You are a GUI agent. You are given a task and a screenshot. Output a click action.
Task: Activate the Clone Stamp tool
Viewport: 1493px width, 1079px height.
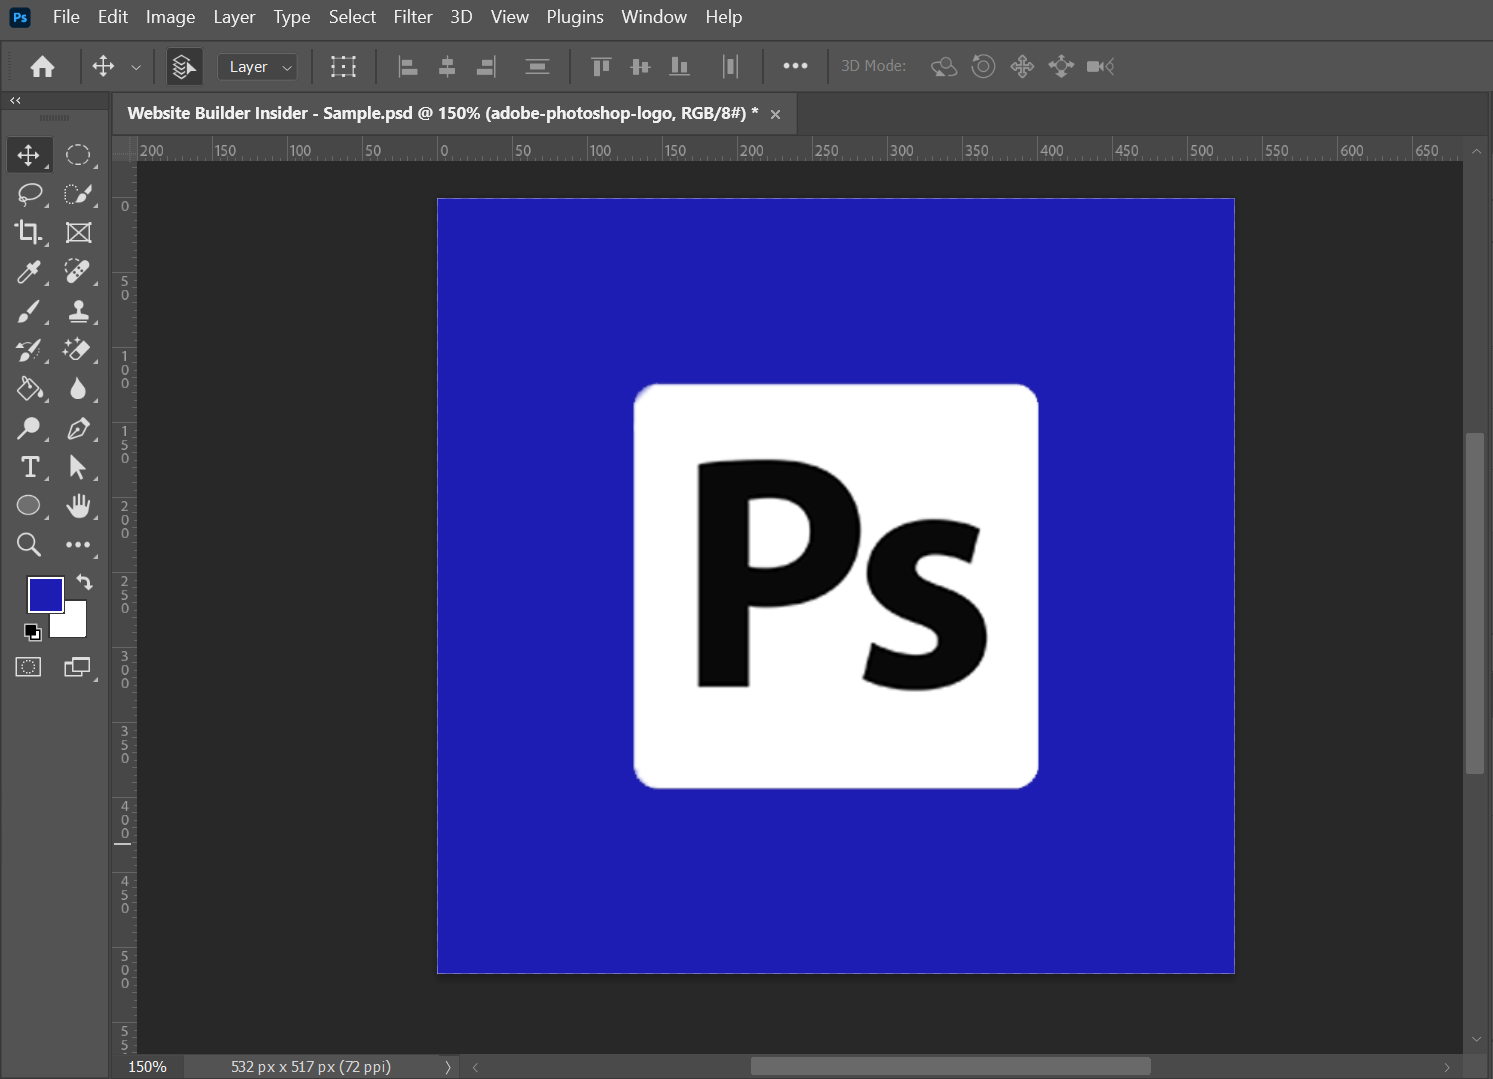[78, 312]
